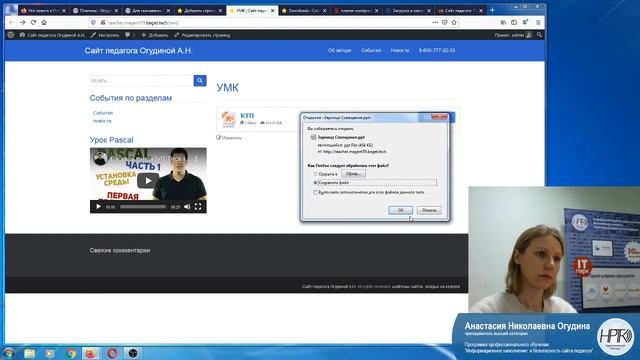Image resolution: width=640 pixels, height=360 pixels.
Task: Click 'Настроить' in the WordPress admin bar
Action: pyautogui.click(x=105, y=35)
